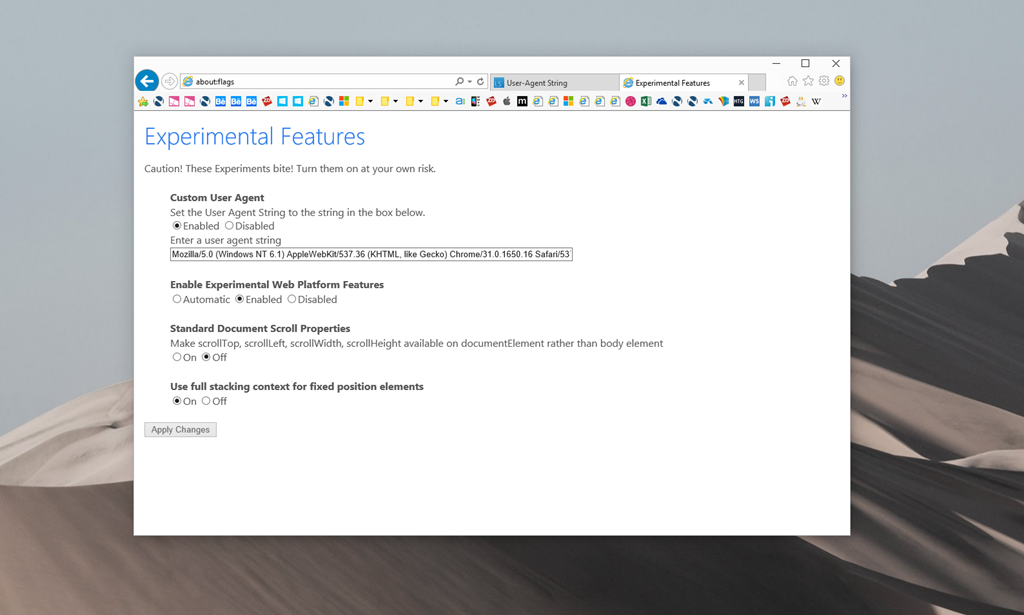Maximize the Internet Explorer window

coord(805,63)
